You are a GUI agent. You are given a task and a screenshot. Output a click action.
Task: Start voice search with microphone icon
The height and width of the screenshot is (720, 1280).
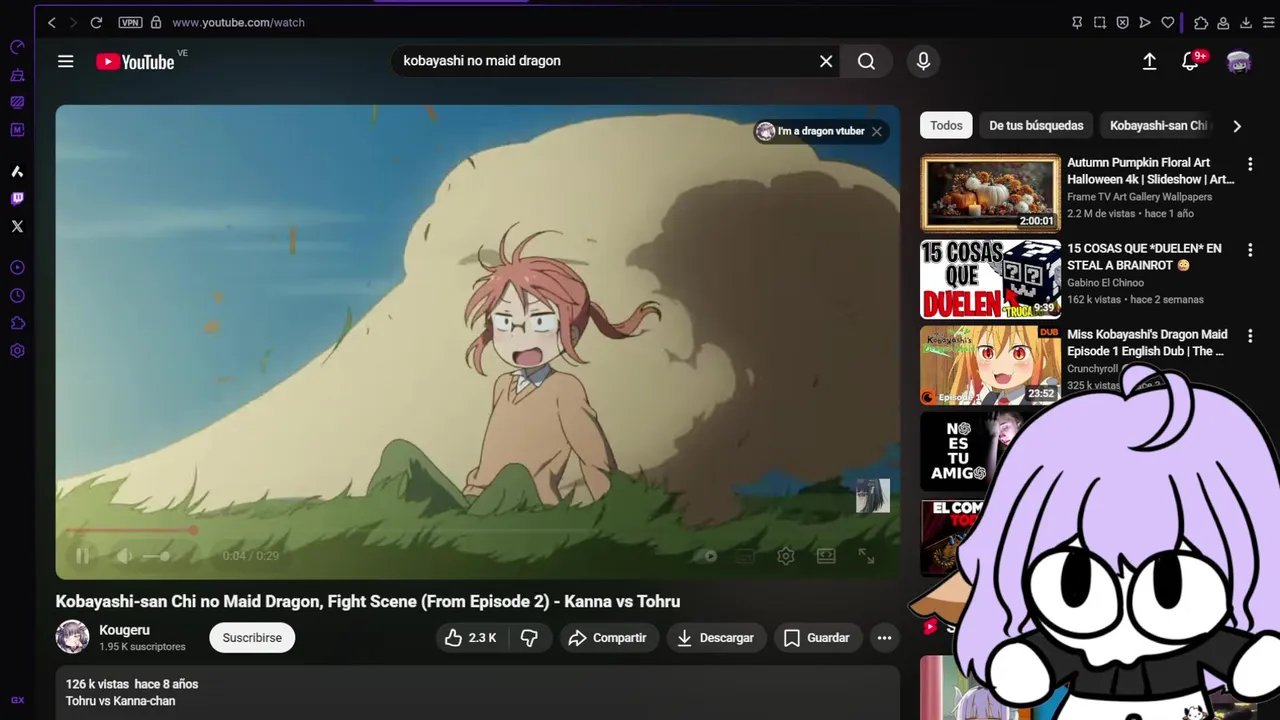pos(923,61)
